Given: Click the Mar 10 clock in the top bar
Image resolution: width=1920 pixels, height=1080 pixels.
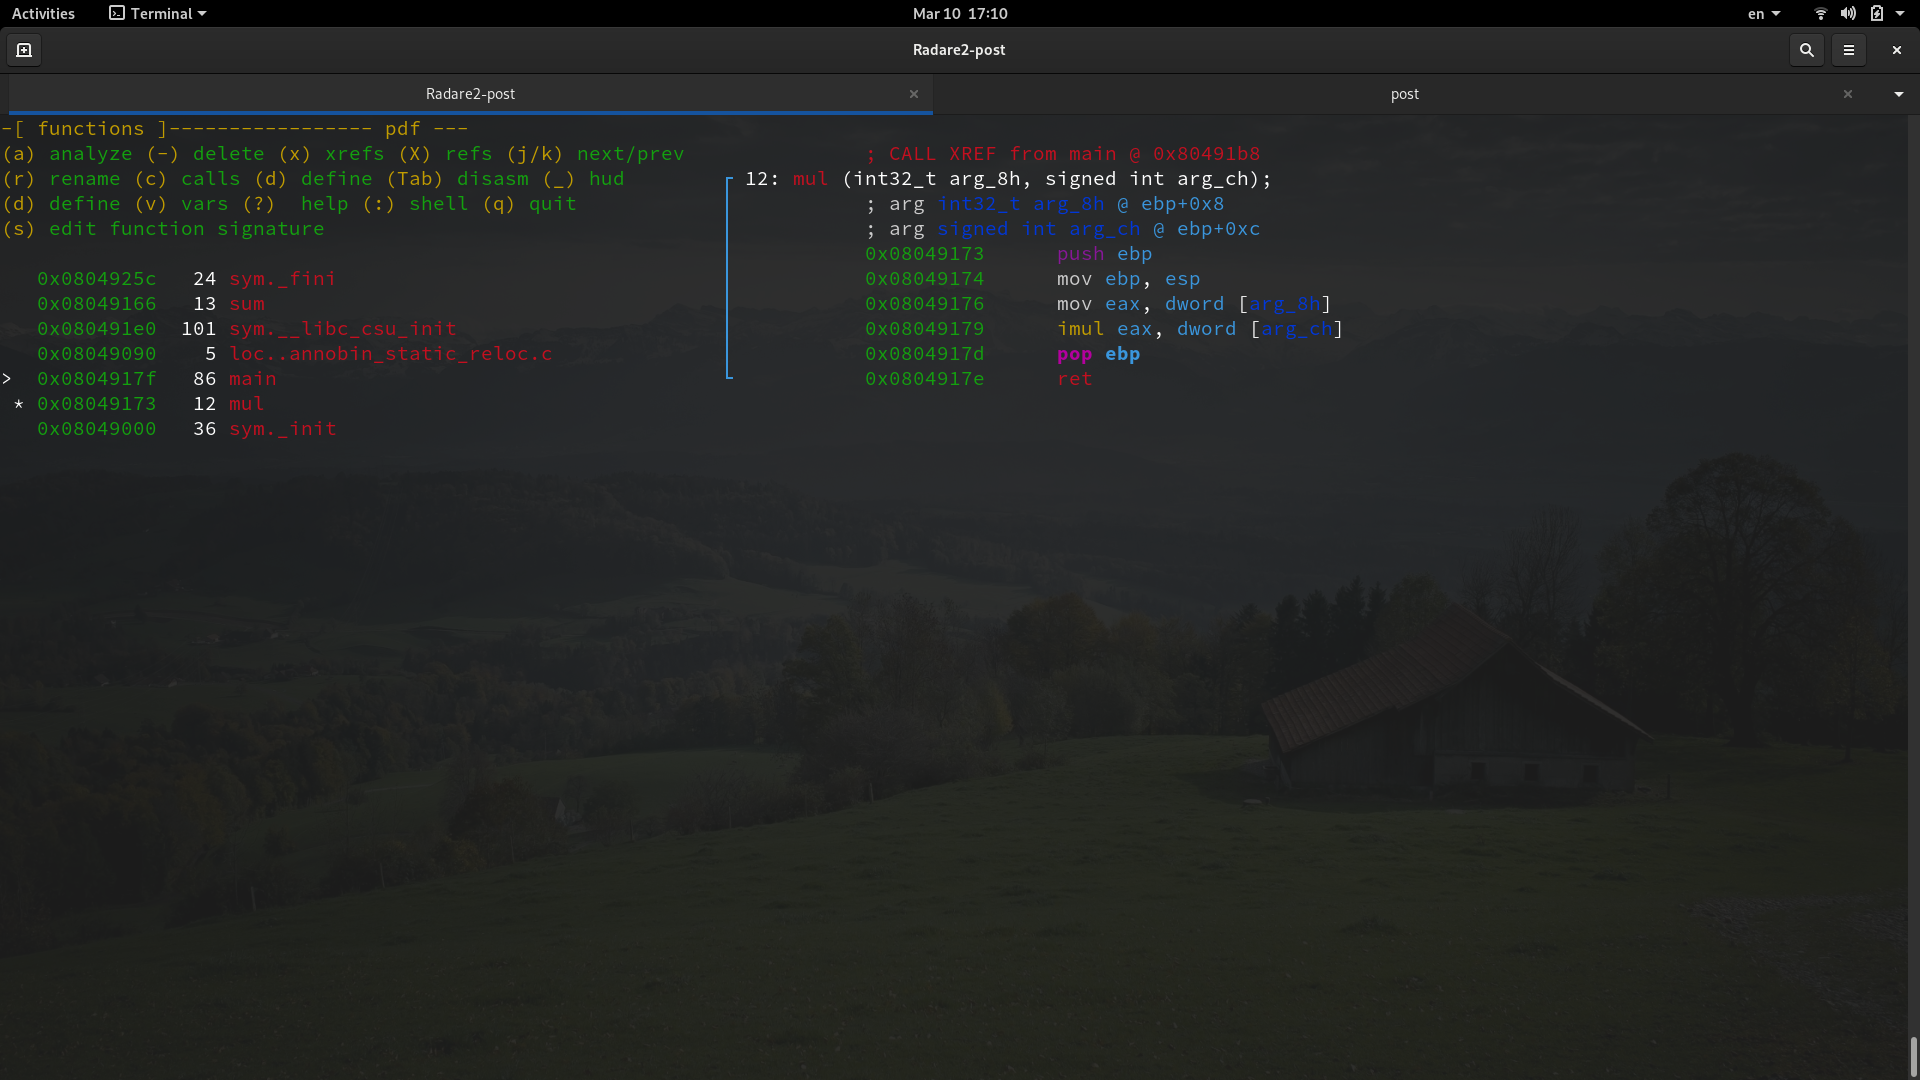Looking at the screenshot, I should [957, 13].
